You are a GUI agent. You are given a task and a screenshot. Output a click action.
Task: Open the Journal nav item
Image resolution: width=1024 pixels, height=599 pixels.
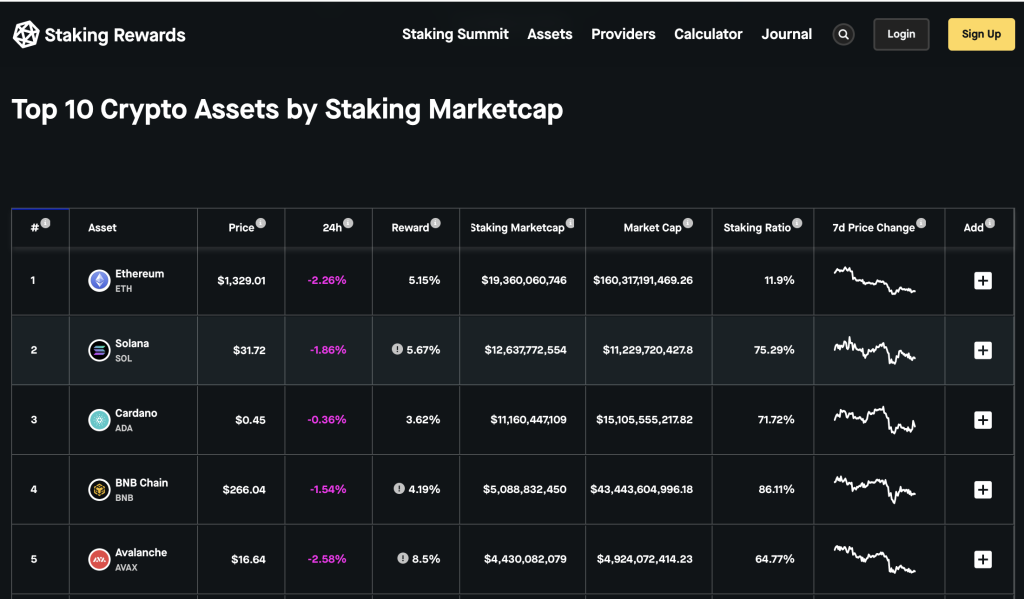coord(786,35)
